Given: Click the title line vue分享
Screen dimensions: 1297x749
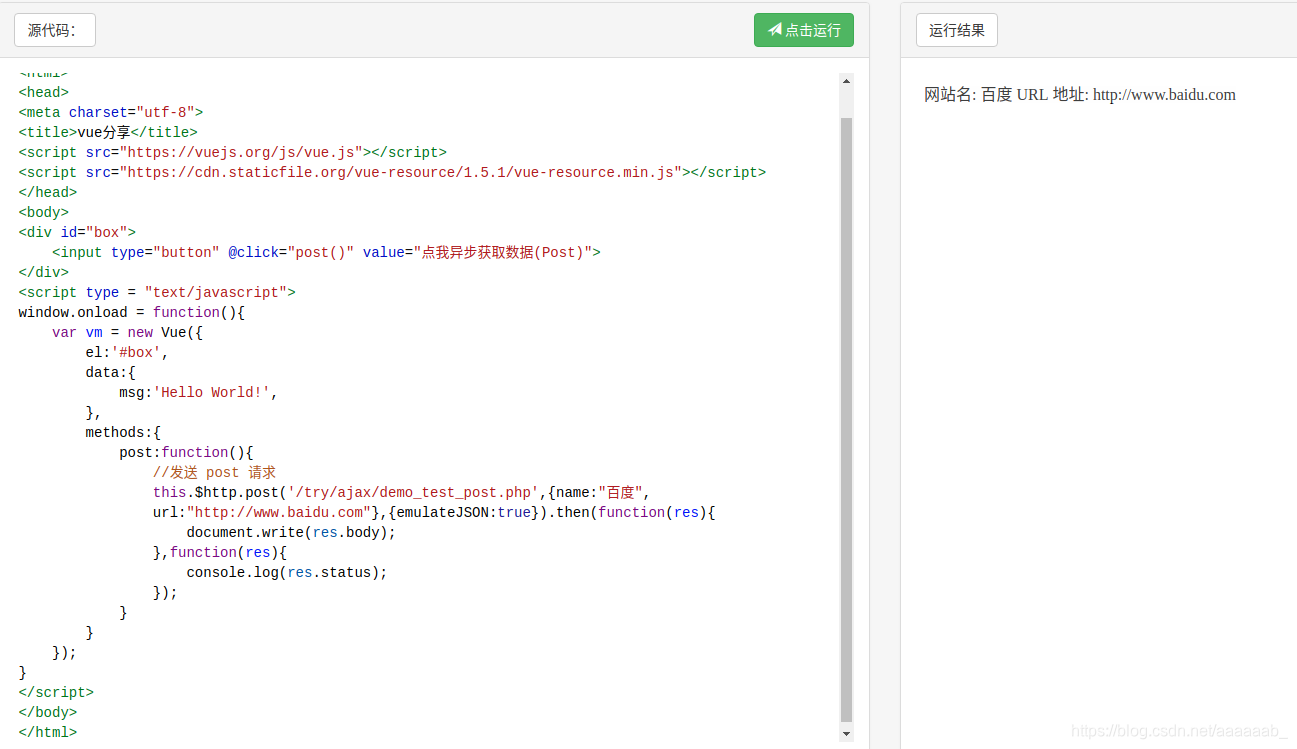Looking at the screenshot, I should coord(108,132).
